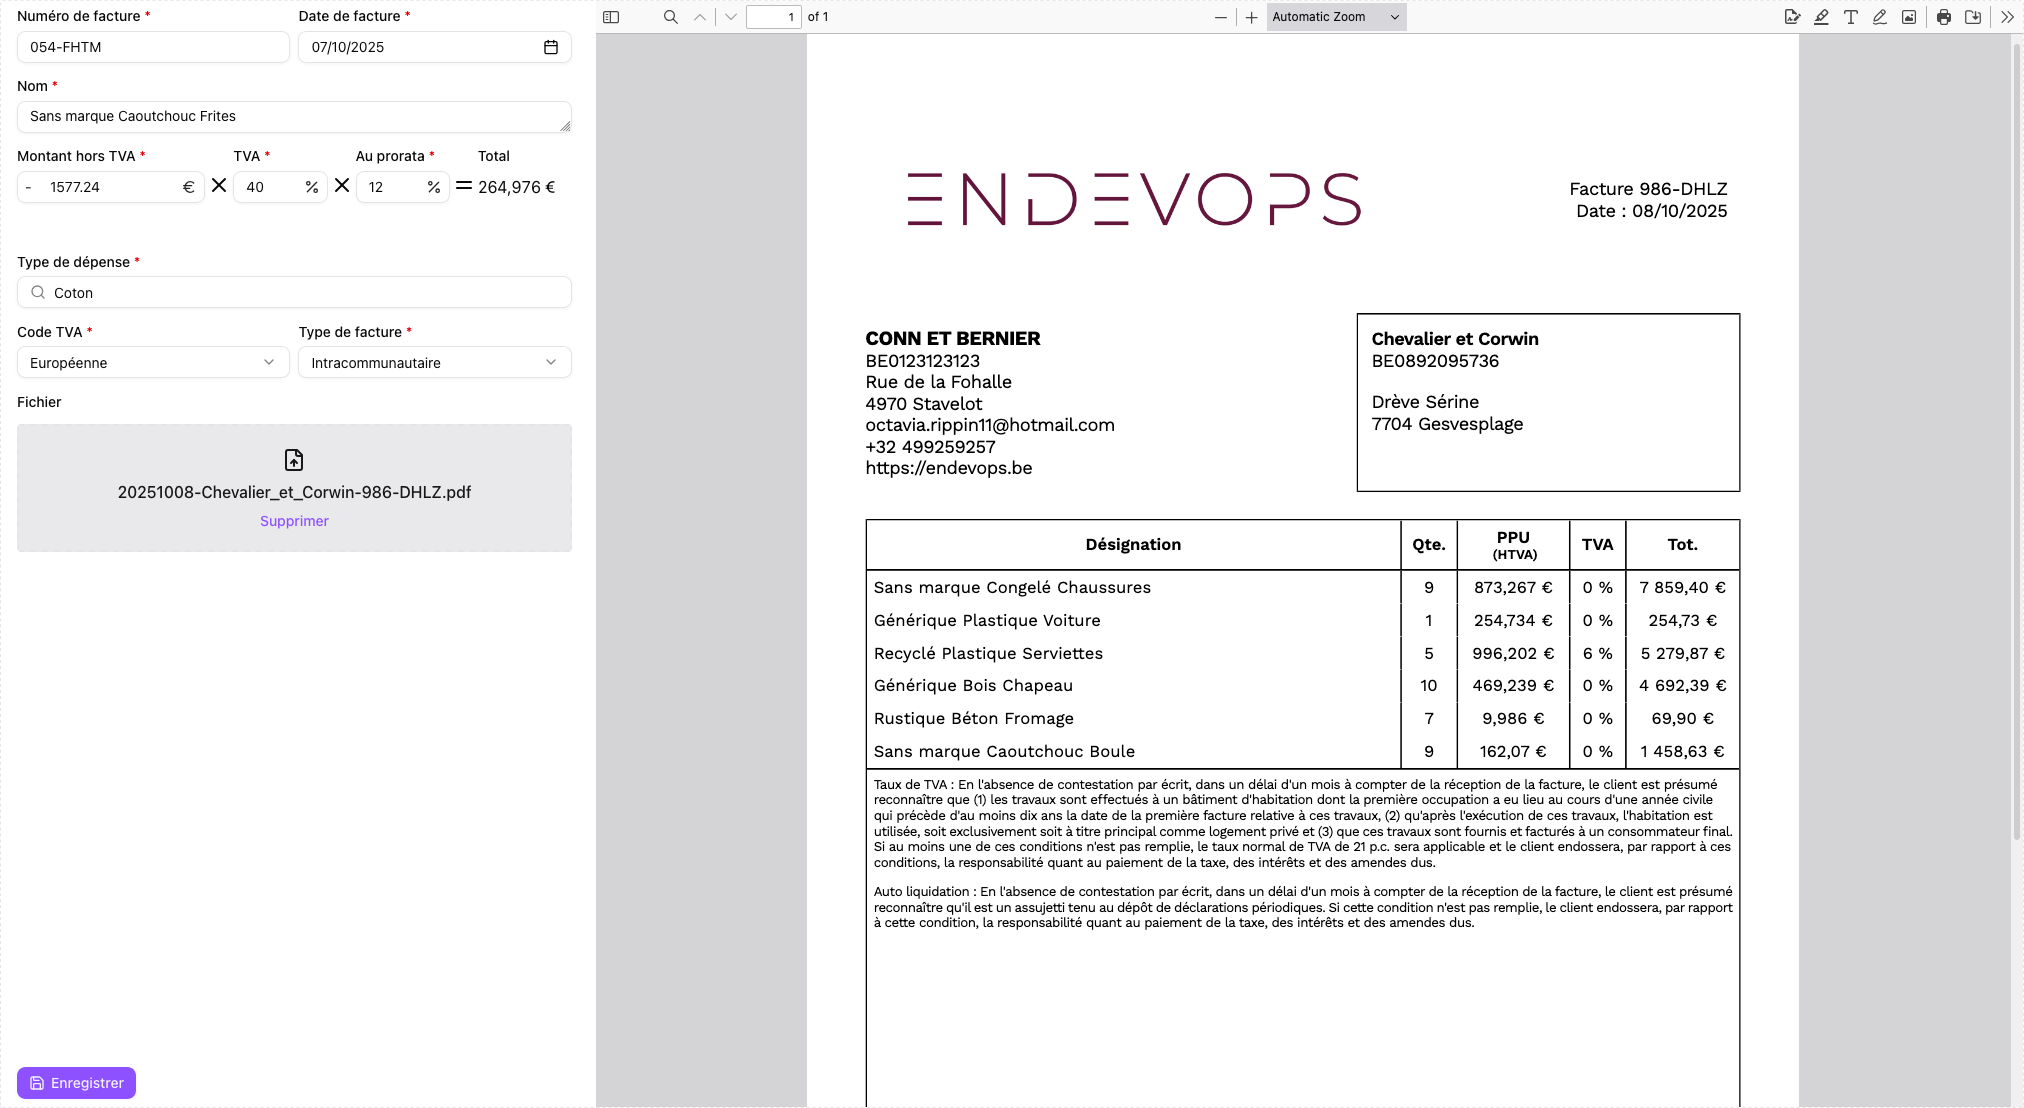
Task: Zoom in the PDF view
Action: coord(1251,17)
